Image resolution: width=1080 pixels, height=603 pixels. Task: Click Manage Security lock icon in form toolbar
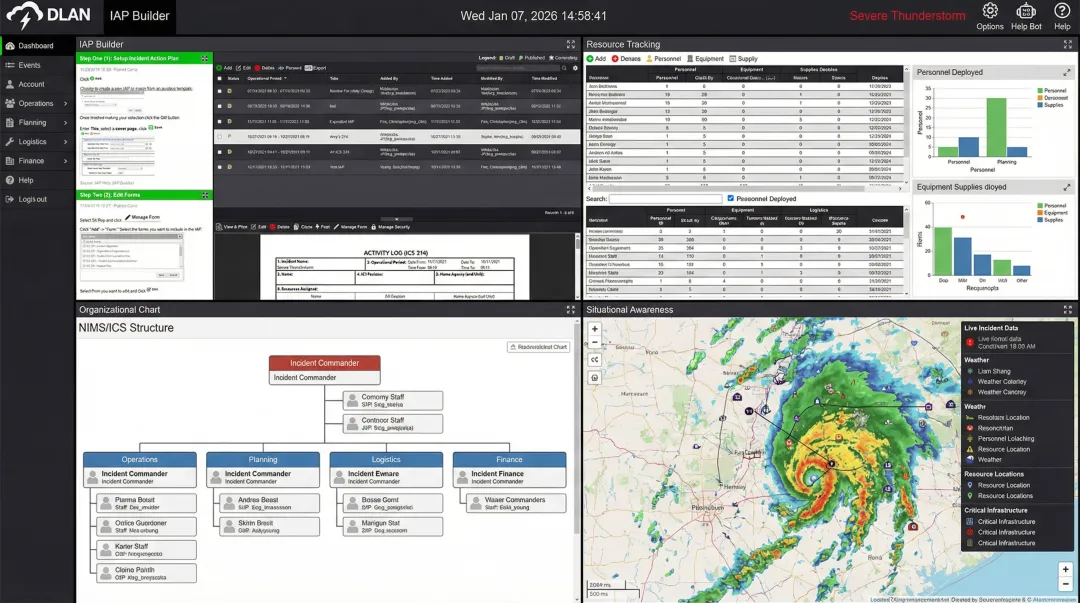click(372, 227)
